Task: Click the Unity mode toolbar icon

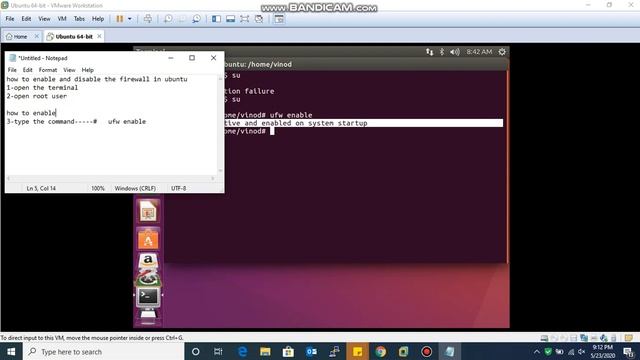Action: tap(259, 19)
